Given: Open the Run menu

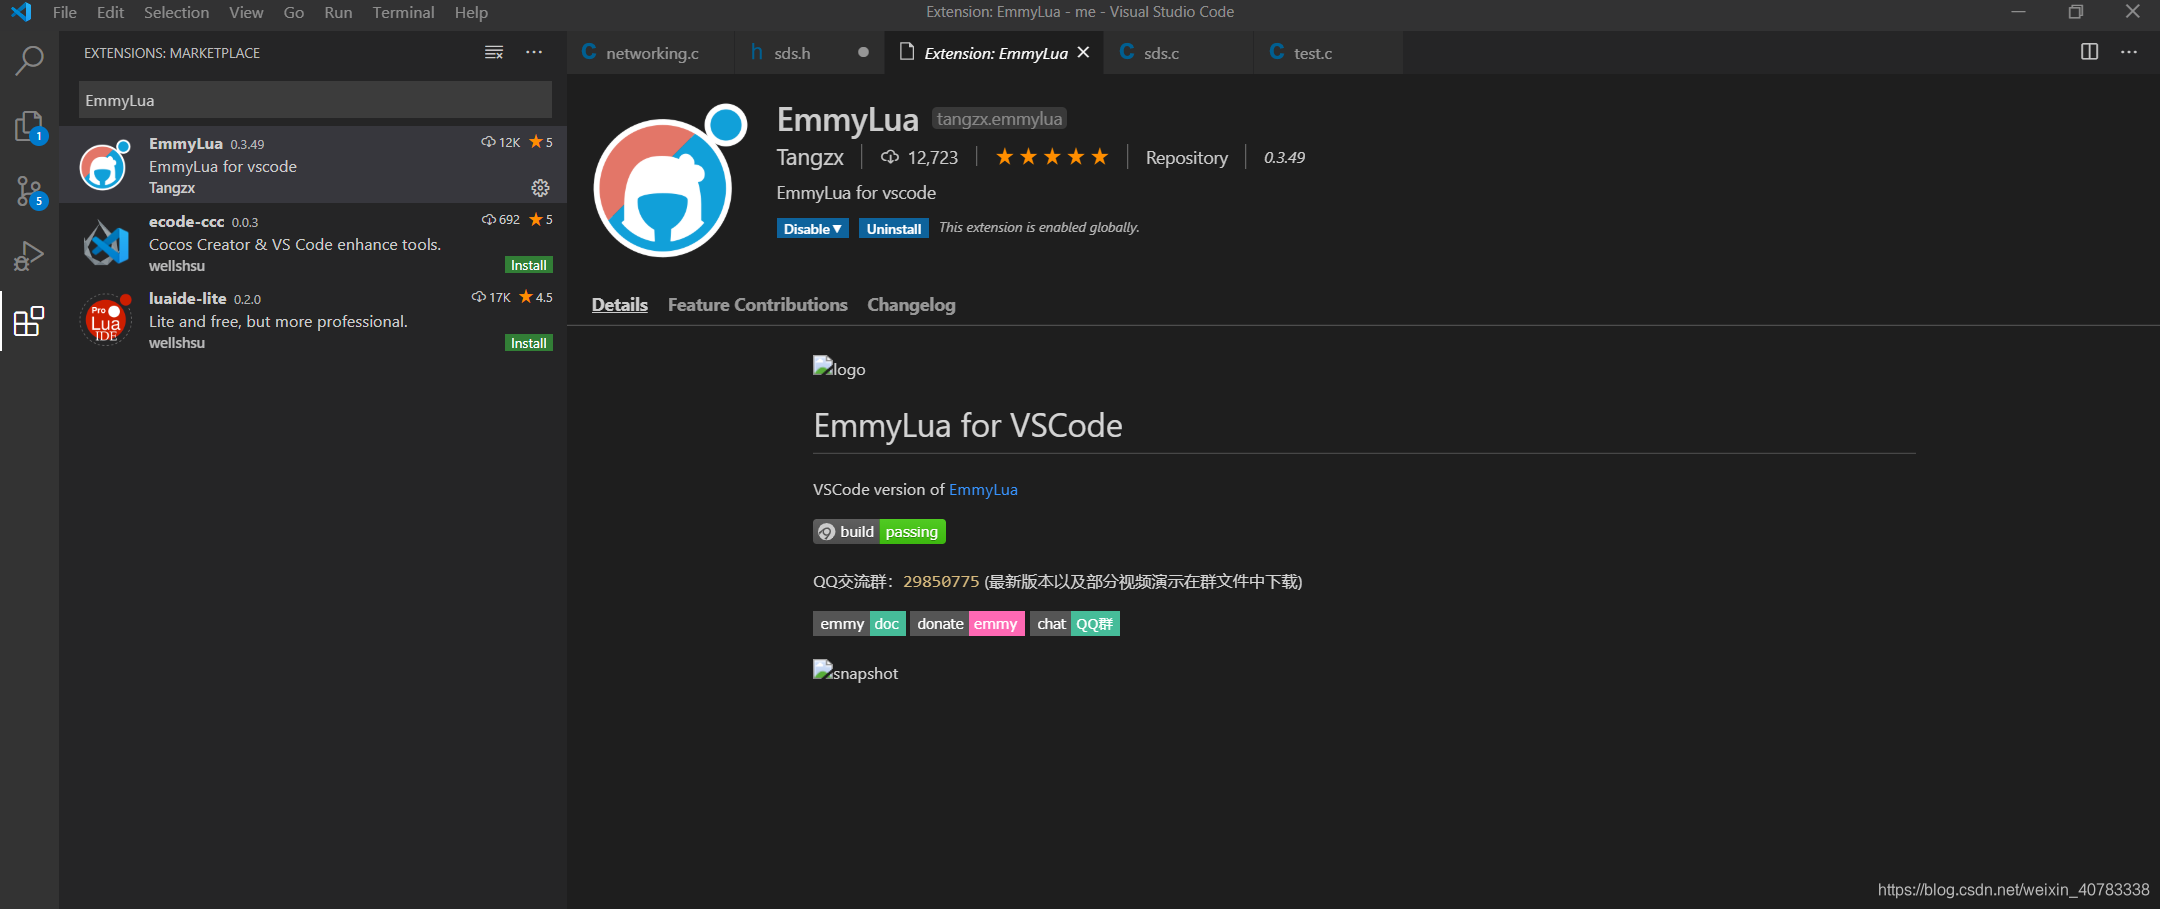Looking at the screenshot, I should [338, 12].
